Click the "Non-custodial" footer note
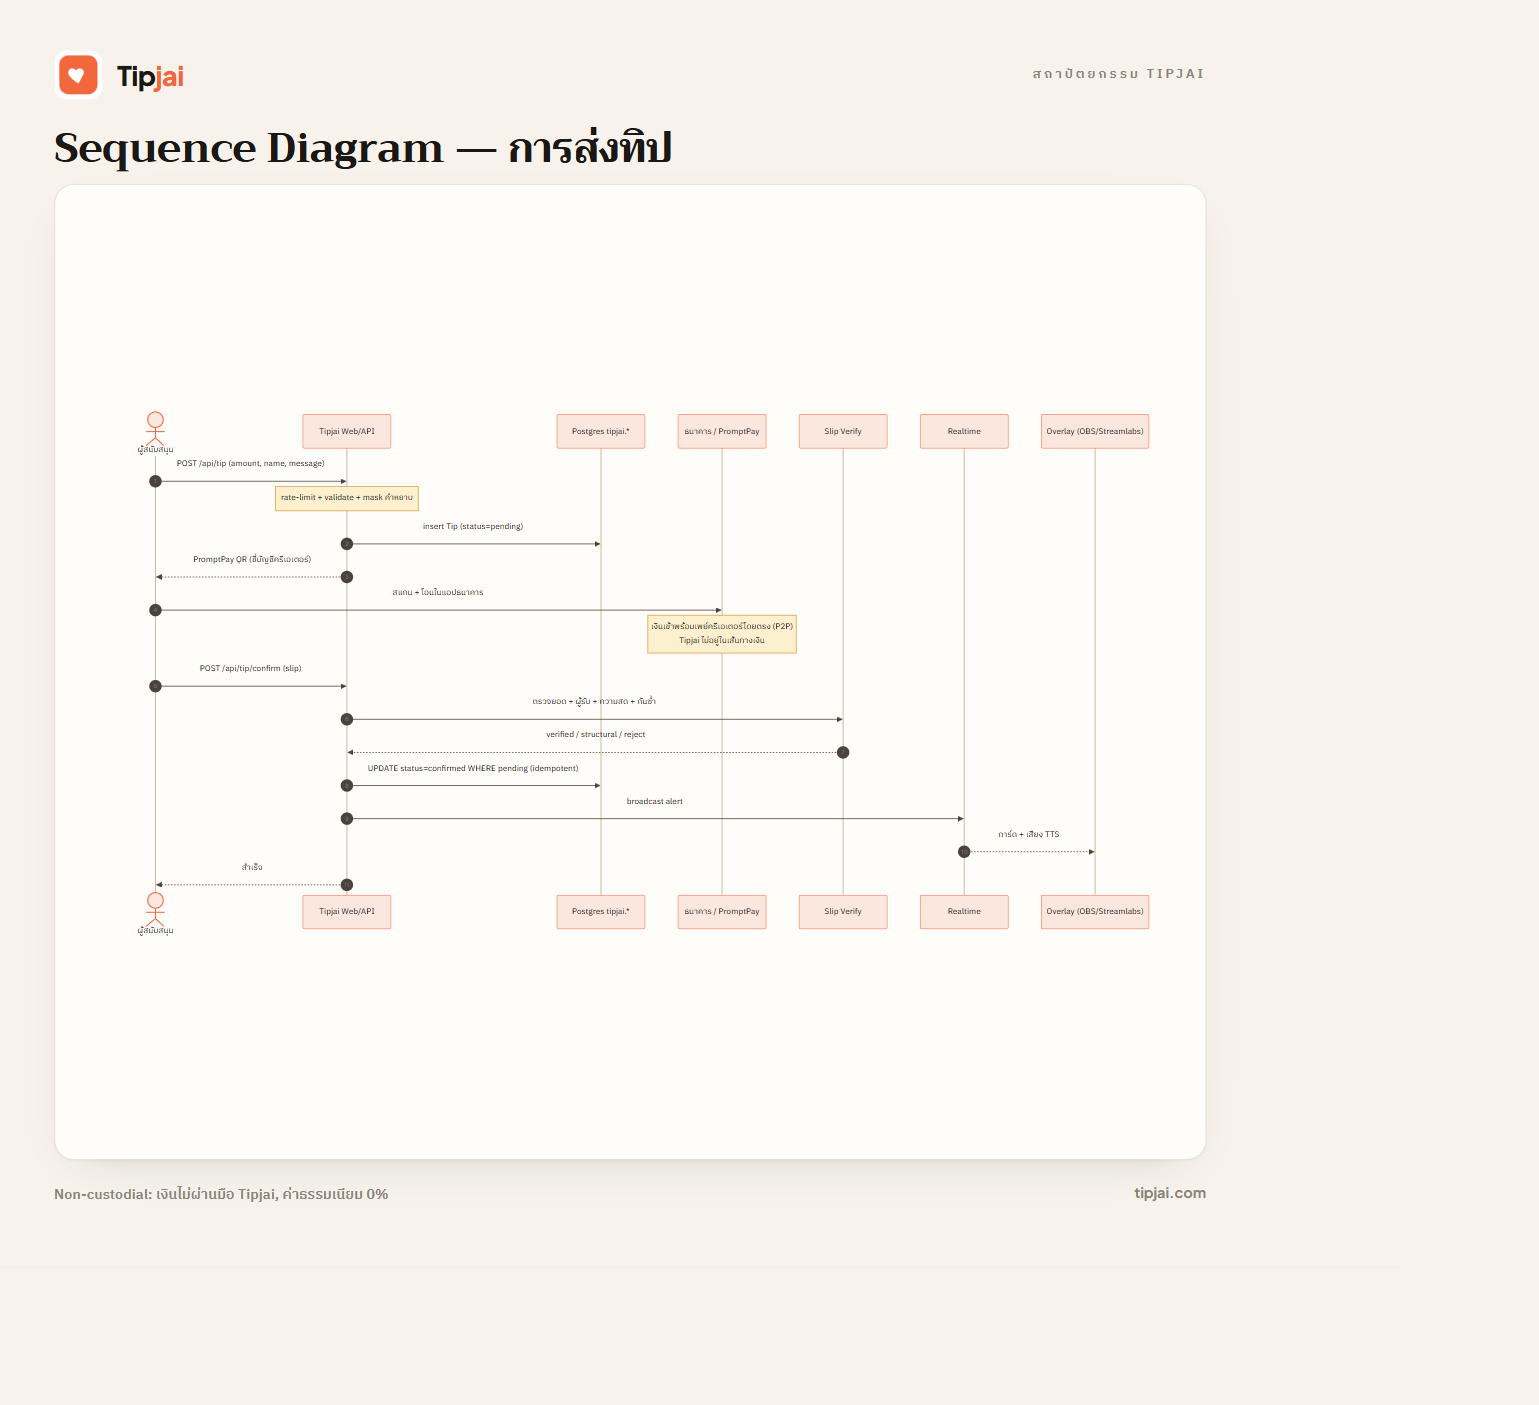 221,1194
